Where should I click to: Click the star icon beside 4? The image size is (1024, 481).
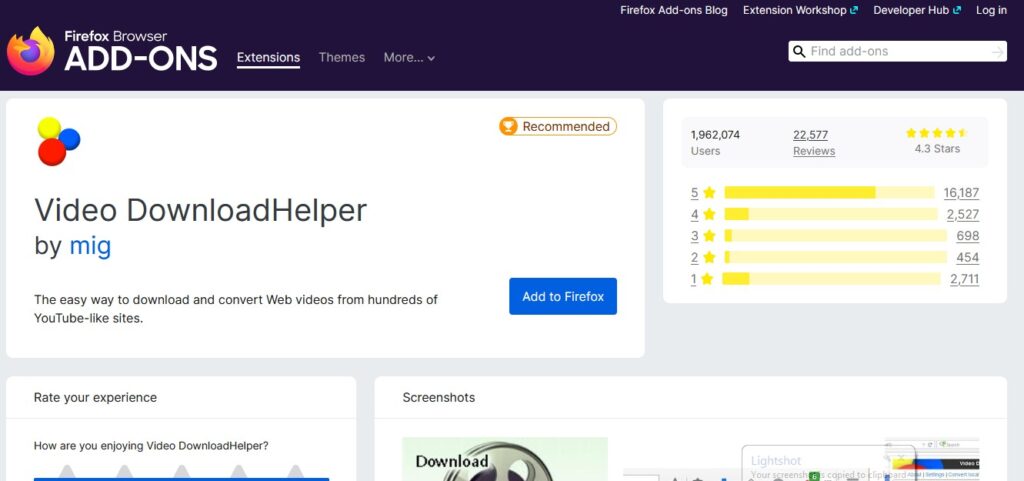tap(709, 214)
